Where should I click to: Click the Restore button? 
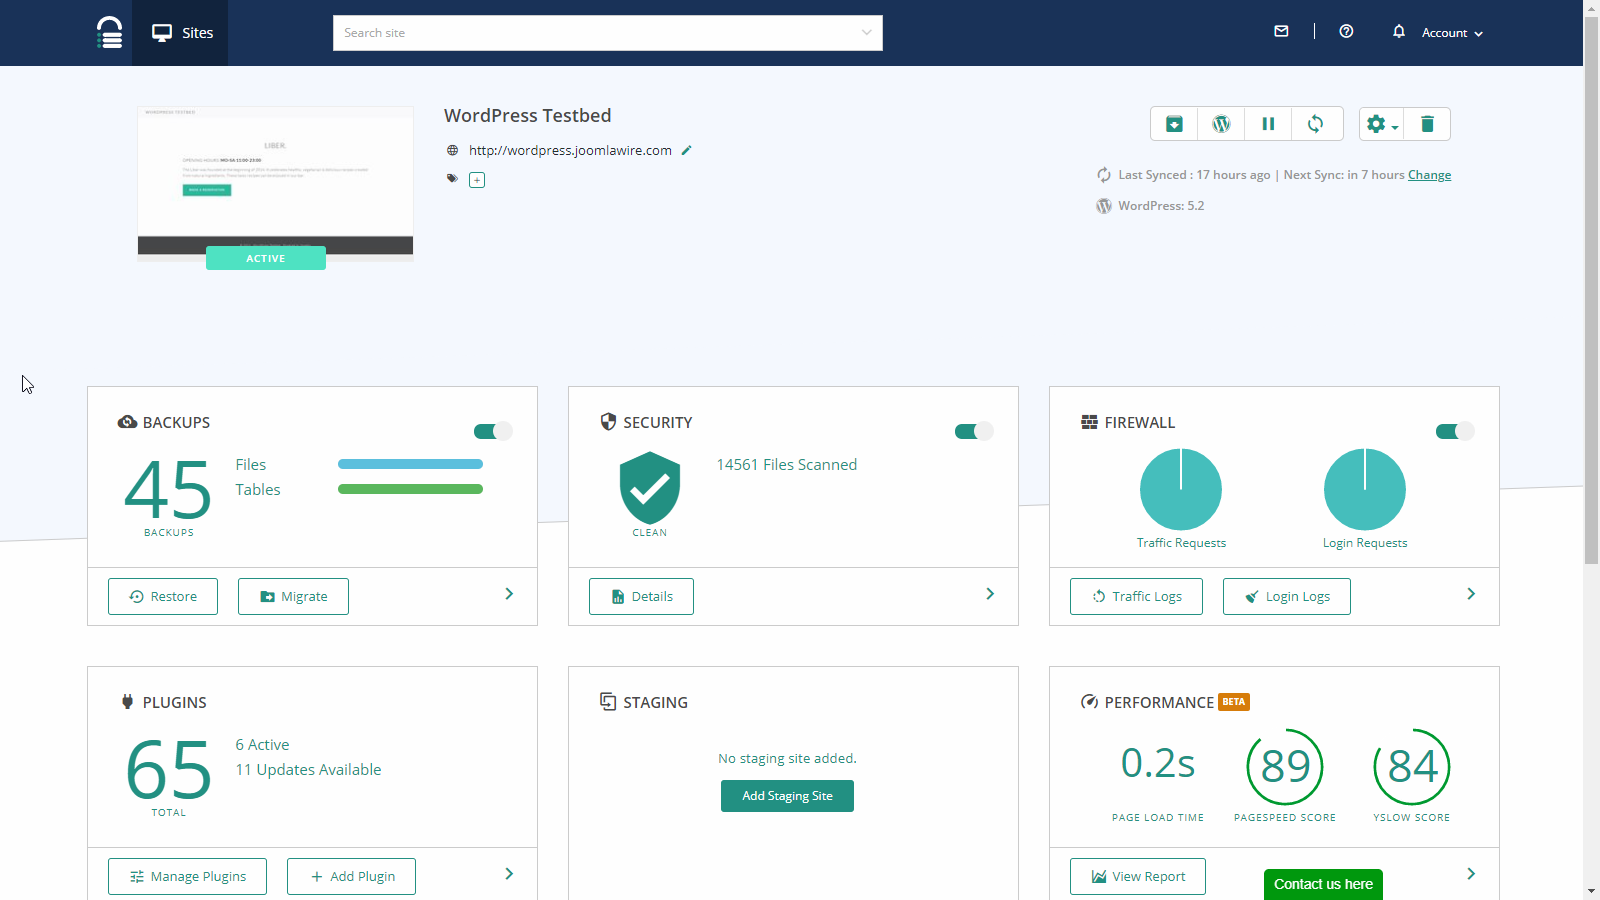163,596
